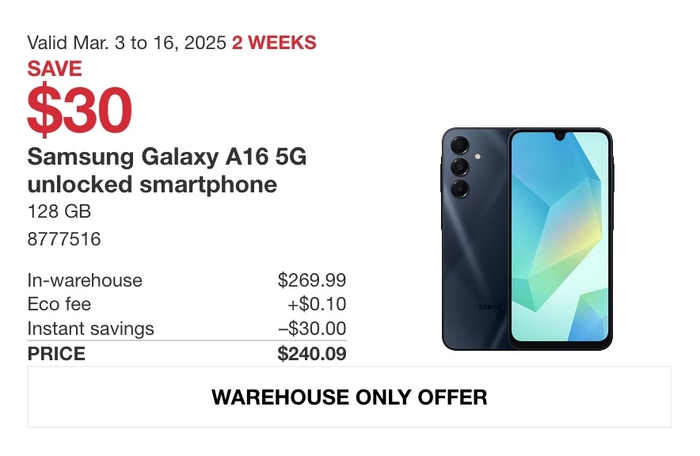The width and height of the screenshot is (700, 456).
Task: Click the WAREHOUSE ONLY OFFER banner
Action: pos(350,397)
